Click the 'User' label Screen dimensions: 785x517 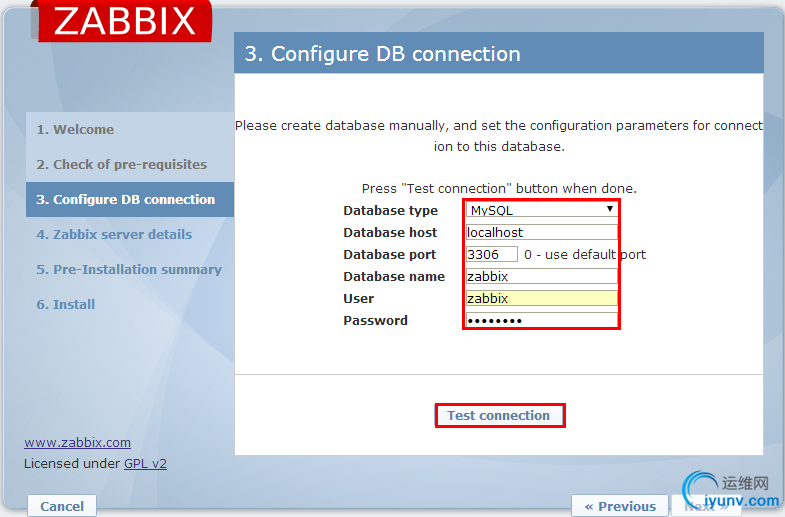(358, 299)
